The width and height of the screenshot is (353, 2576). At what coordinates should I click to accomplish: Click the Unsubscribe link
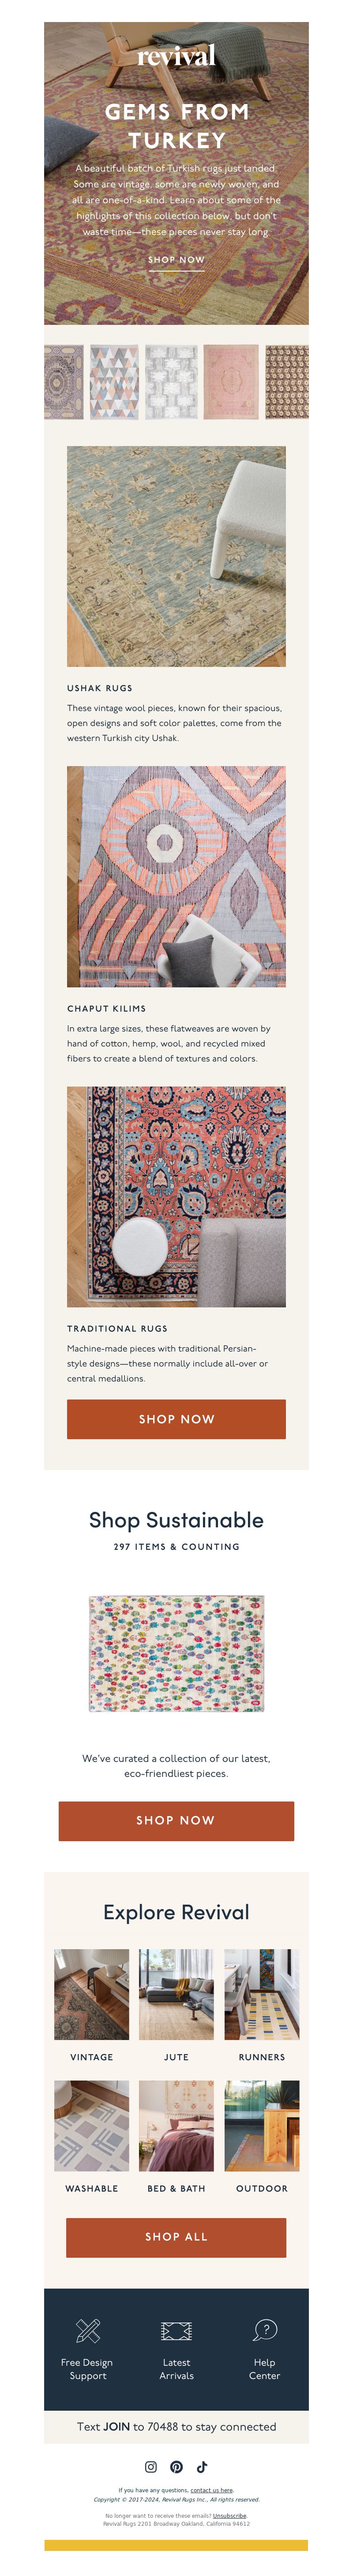[x=230, y=2515]
